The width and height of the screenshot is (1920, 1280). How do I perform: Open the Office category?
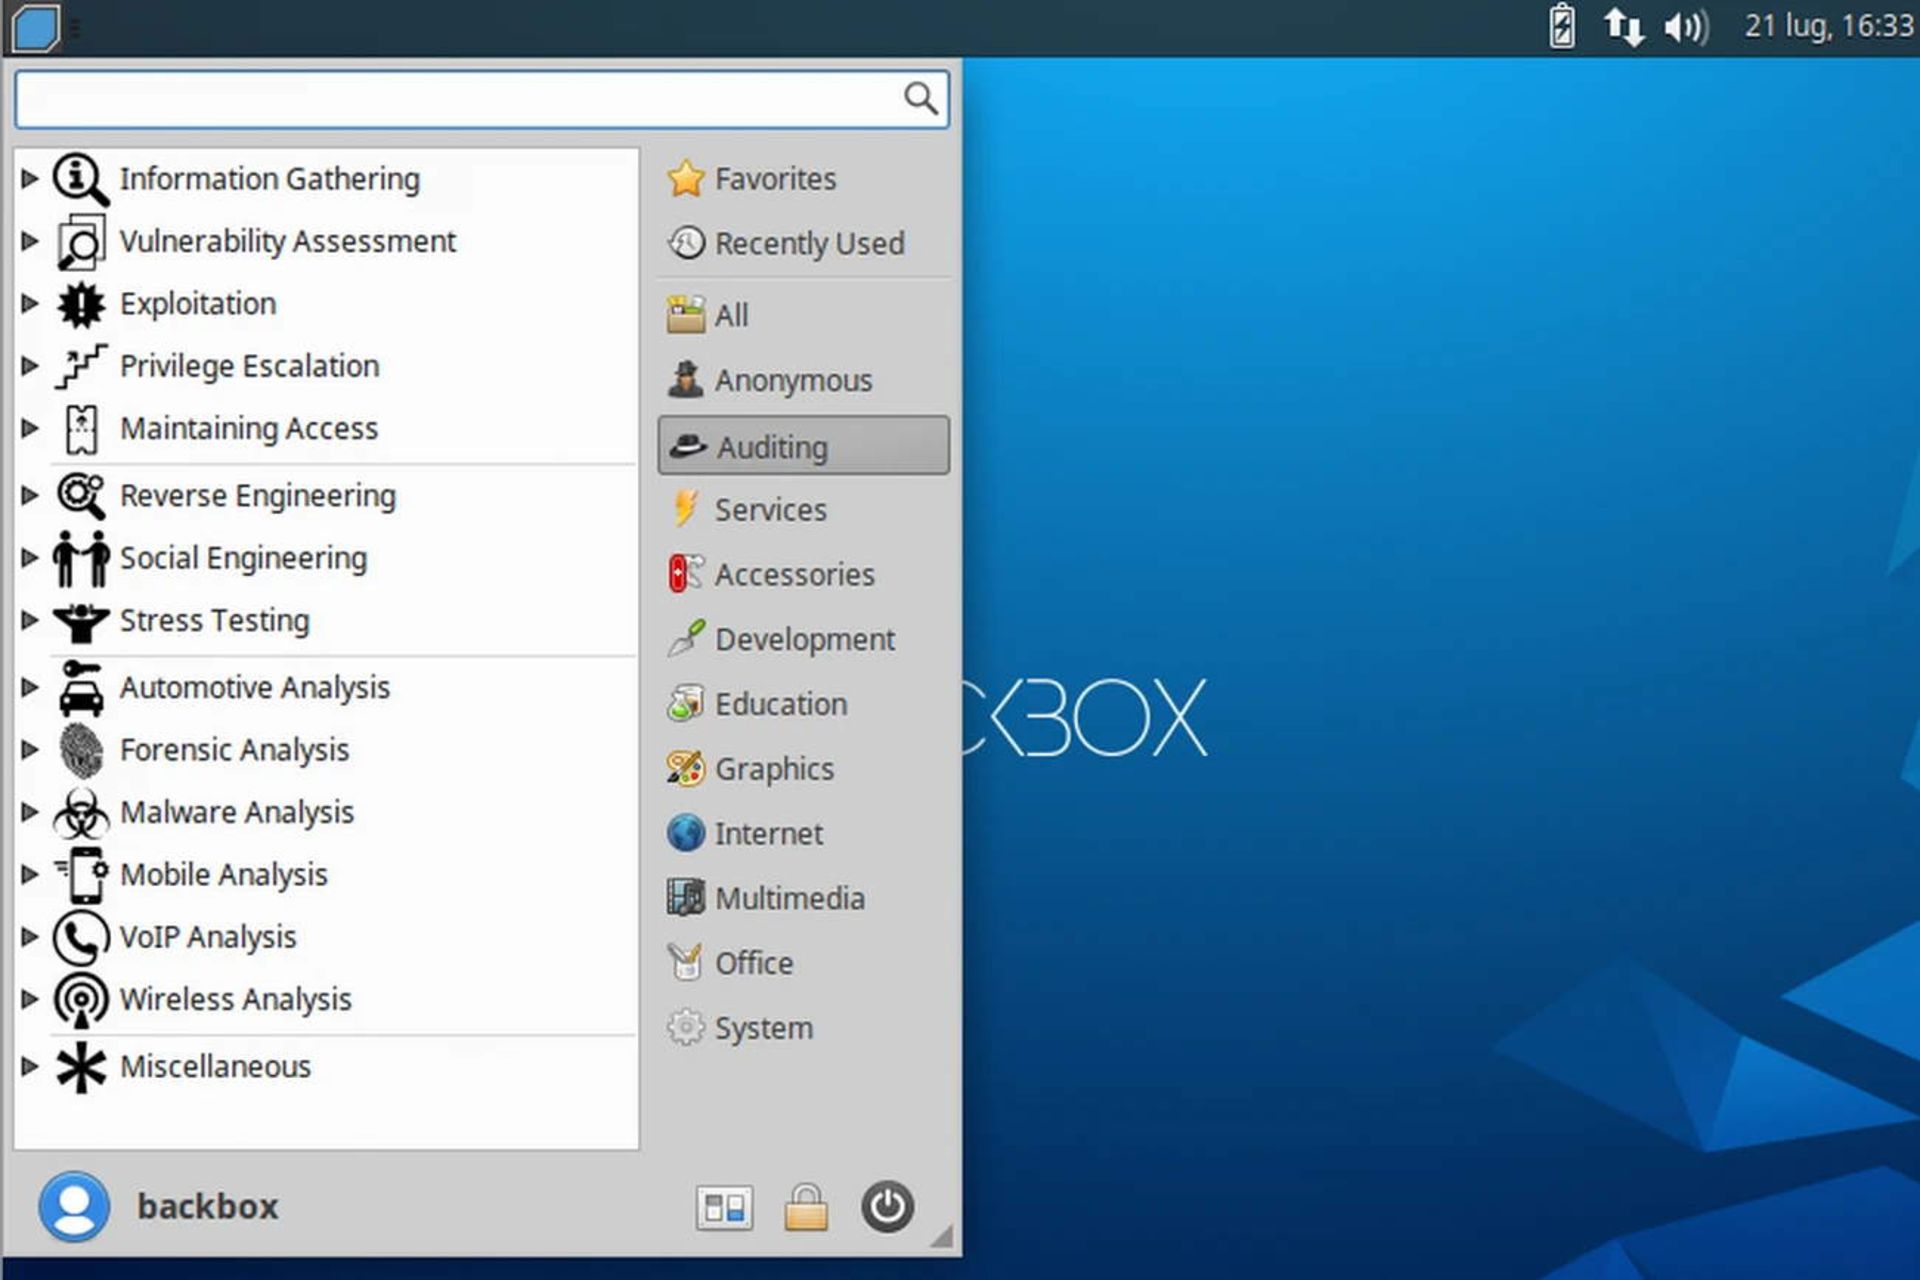(x=804, y=964)
